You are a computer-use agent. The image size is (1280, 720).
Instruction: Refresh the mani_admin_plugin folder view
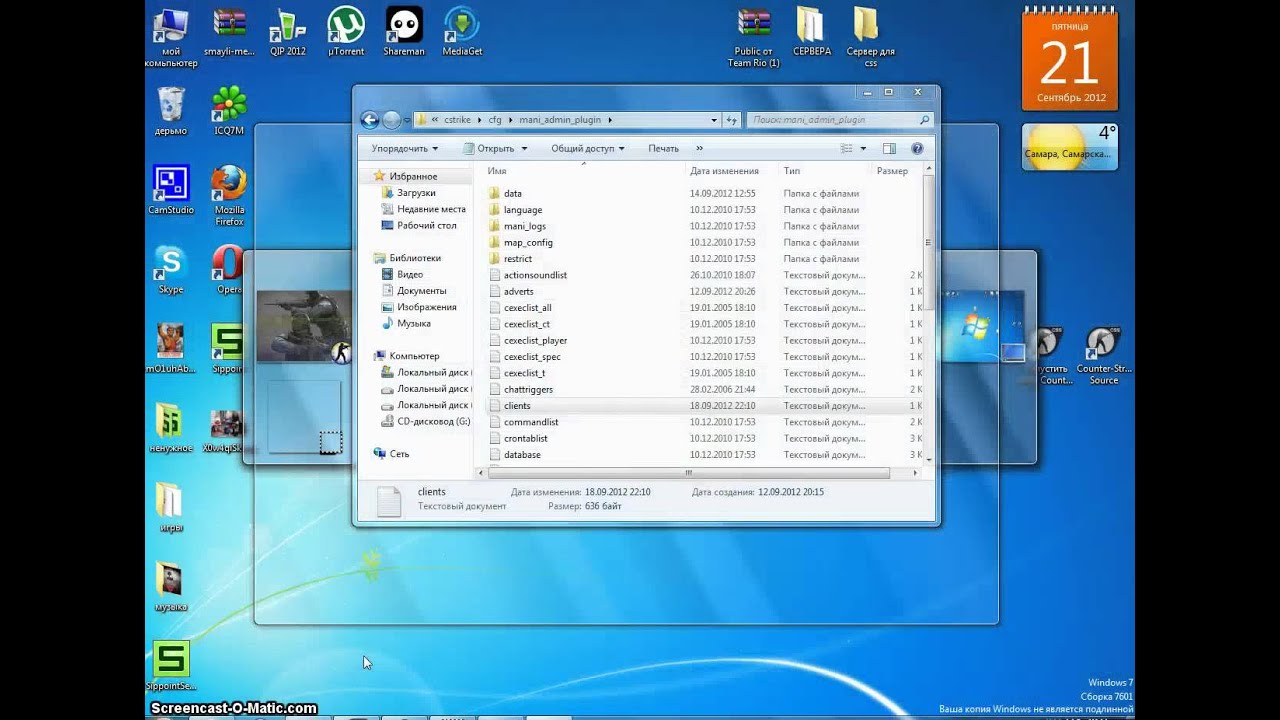pyautogui.click(x=732, y=120)
